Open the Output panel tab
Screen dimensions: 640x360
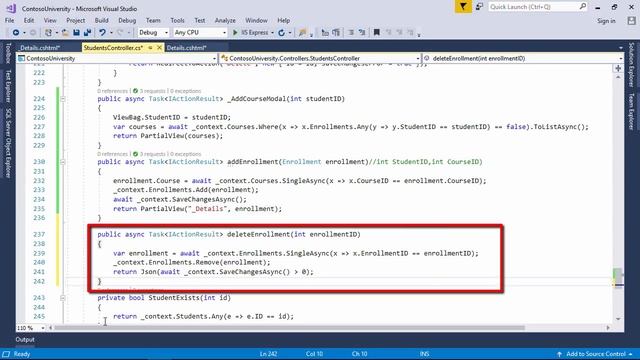tap(25, 340)
